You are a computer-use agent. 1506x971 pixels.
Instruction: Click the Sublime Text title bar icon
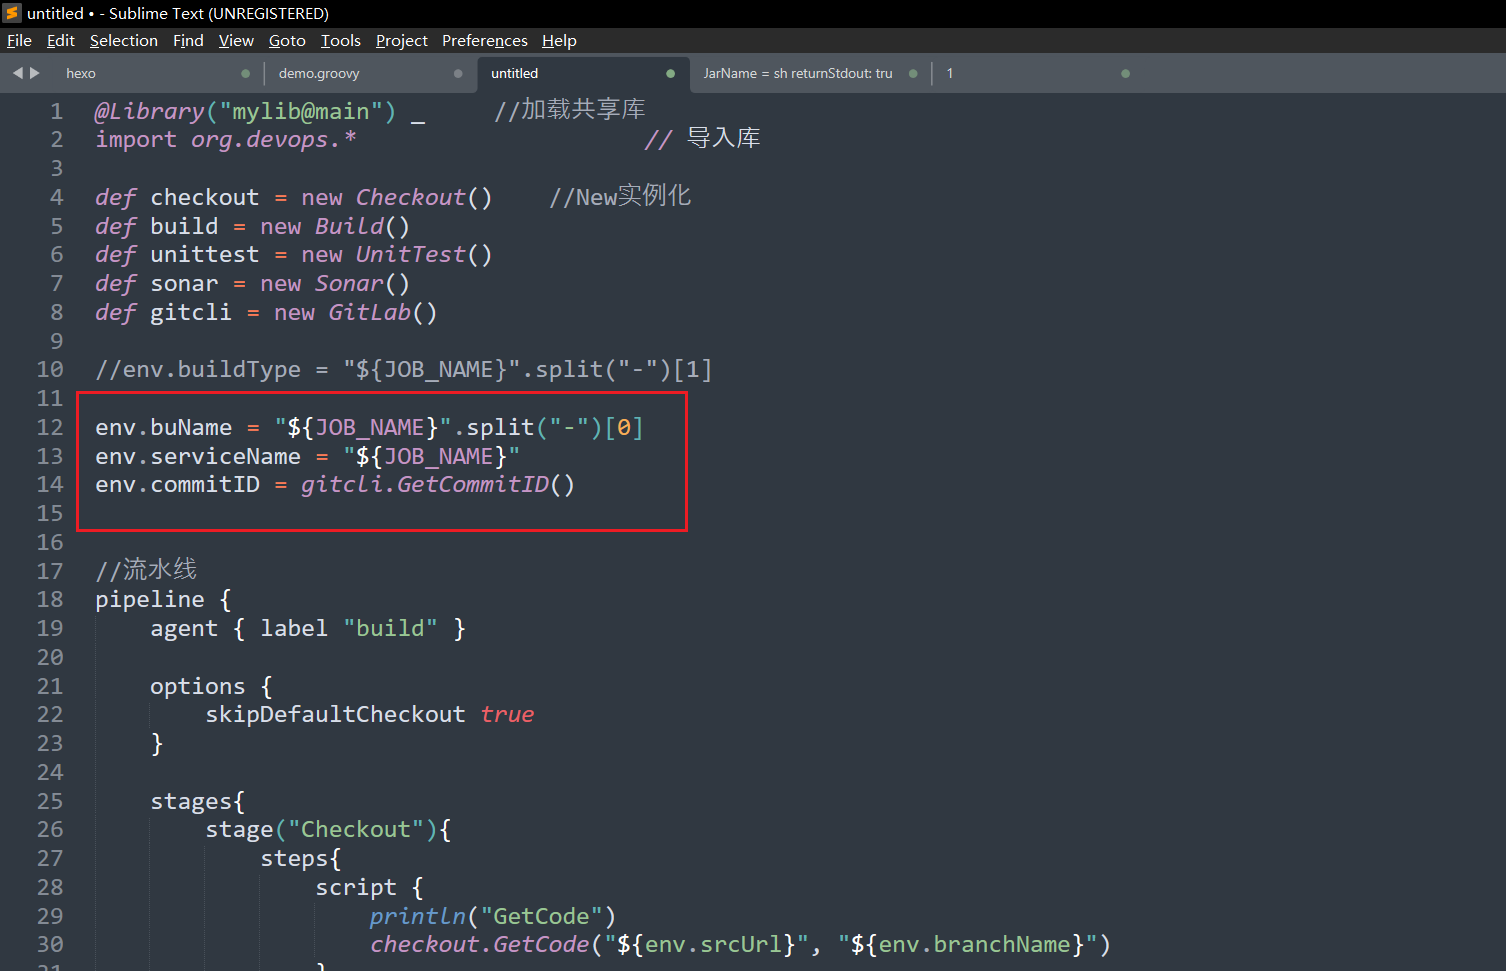pos(12,13)
